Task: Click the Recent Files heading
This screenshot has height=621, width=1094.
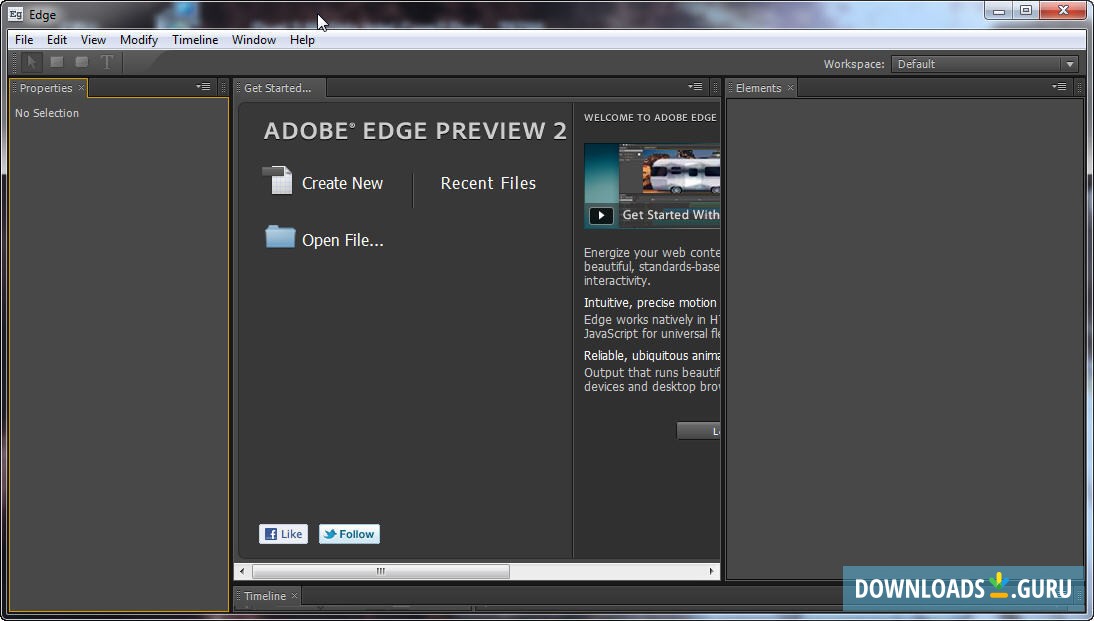Action: coord(488,184)
